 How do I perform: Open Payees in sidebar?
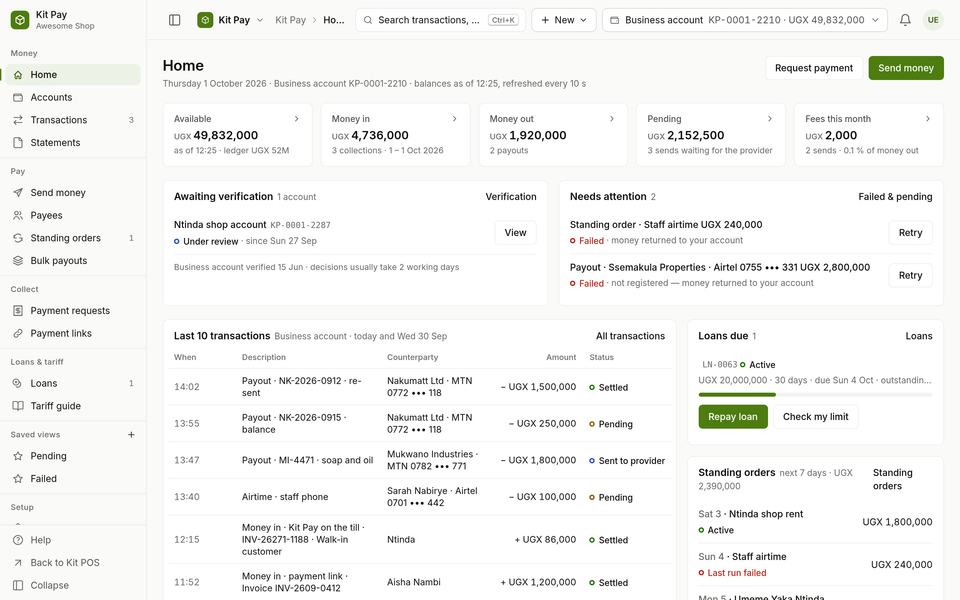click(73, 216)
